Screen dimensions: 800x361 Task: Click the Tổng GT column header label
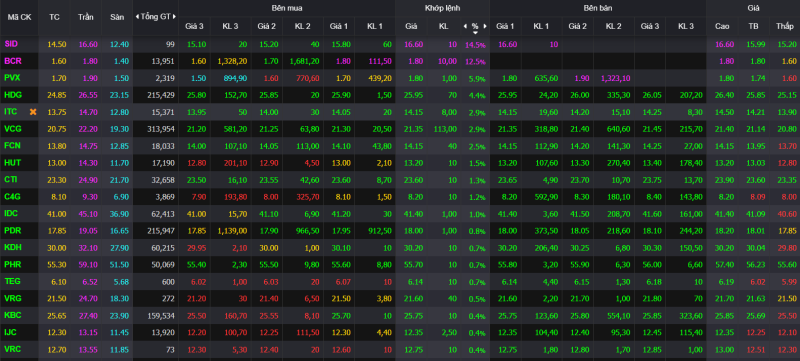[156, 17]
